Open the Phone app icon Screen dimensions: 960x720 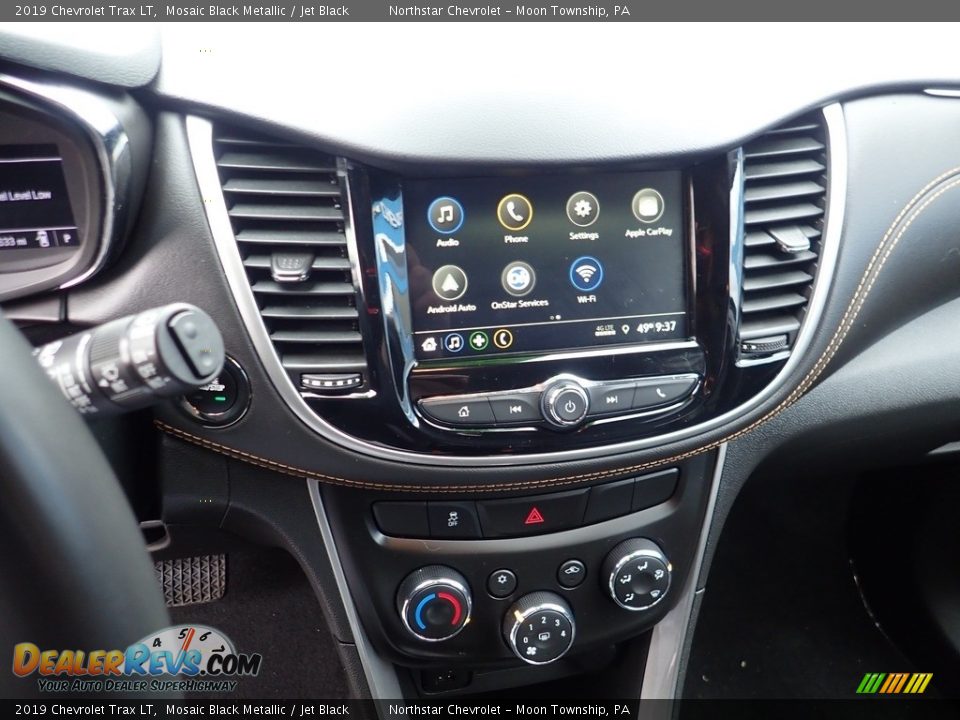click(515, 212)
